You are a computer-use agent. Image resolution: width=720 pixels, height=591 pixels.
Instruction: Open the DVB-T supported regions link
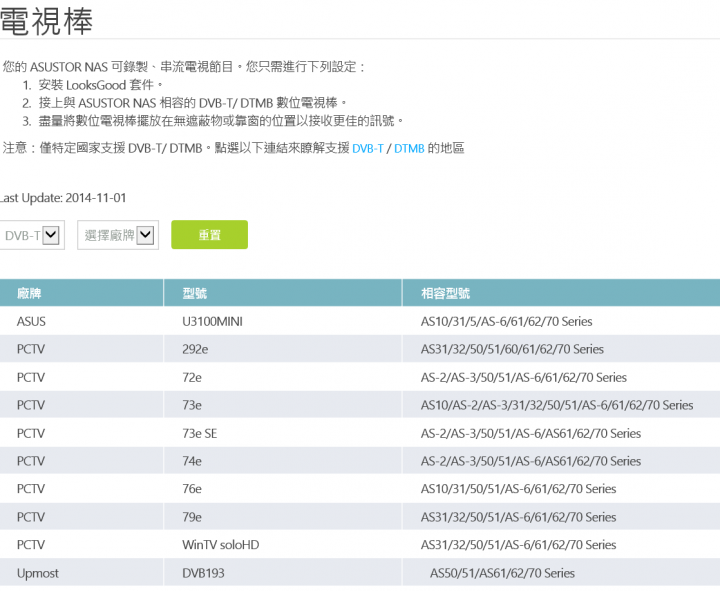[367, 148]
